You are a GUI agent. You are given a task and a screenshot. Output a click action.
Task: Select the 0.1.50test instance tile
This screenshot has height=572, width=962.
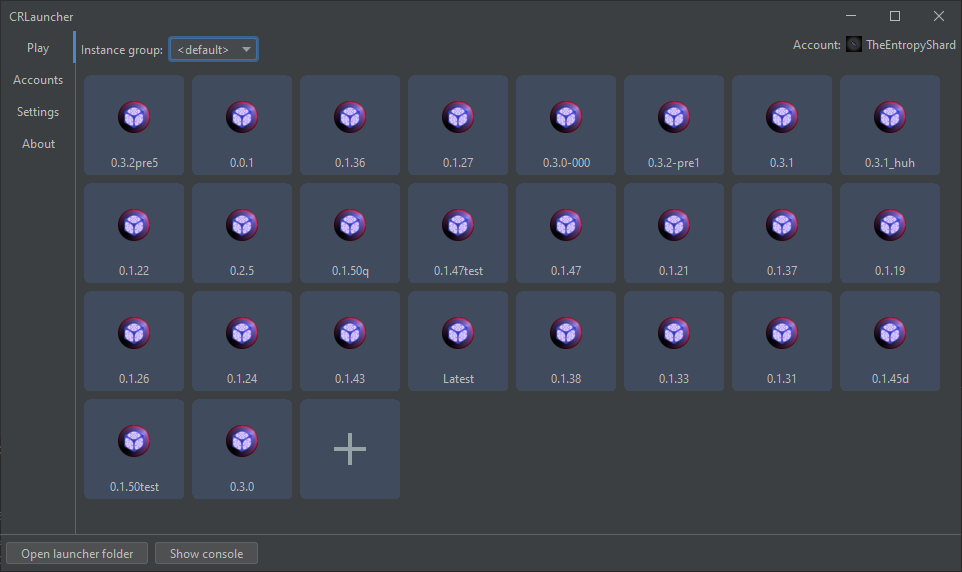[134, 449]
